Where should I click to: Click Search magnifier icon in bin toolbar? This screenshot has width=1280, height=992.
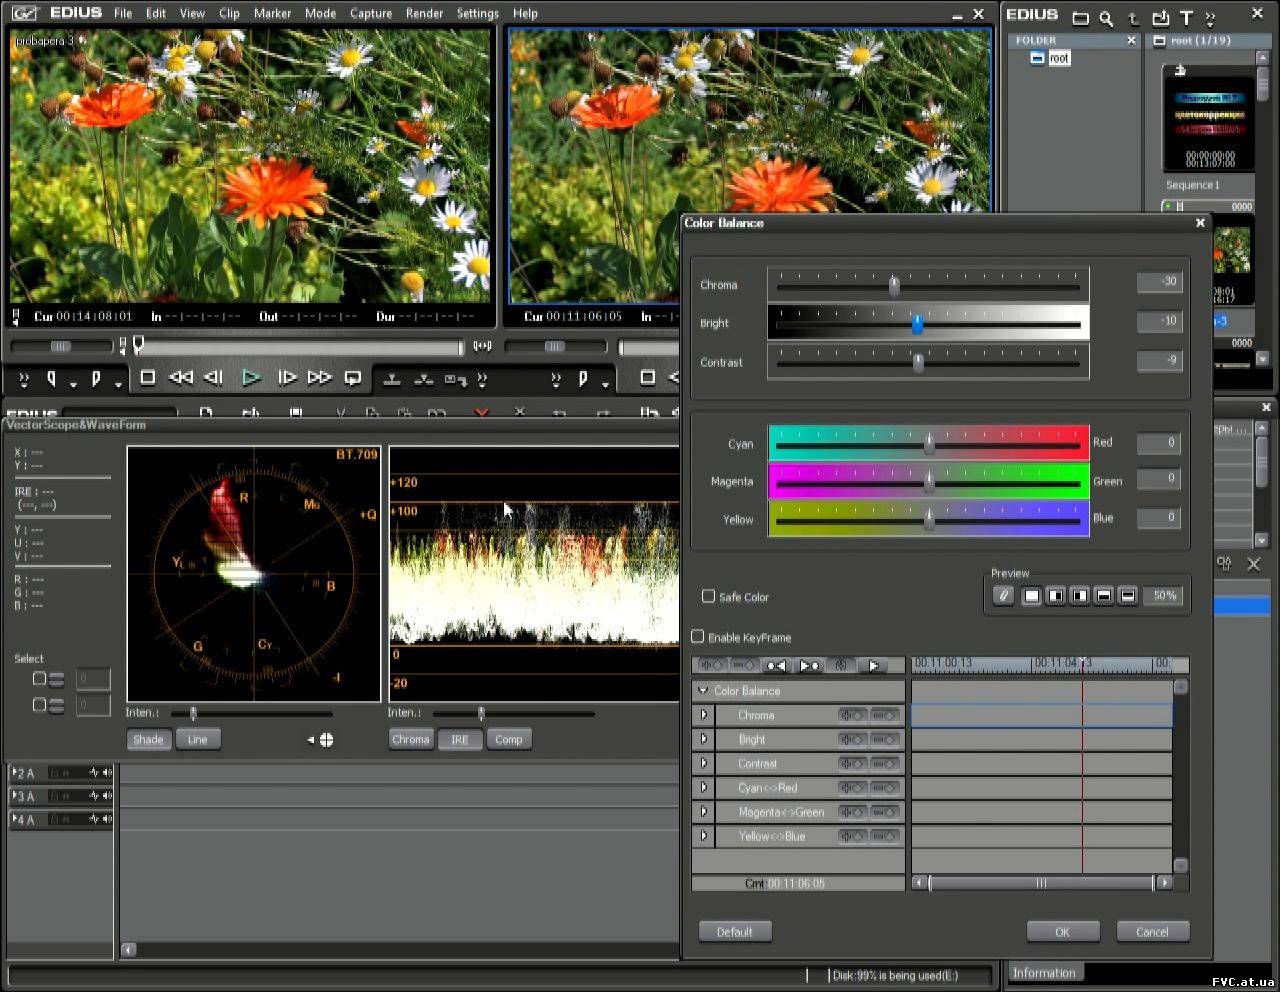(x=1106, y=17)
